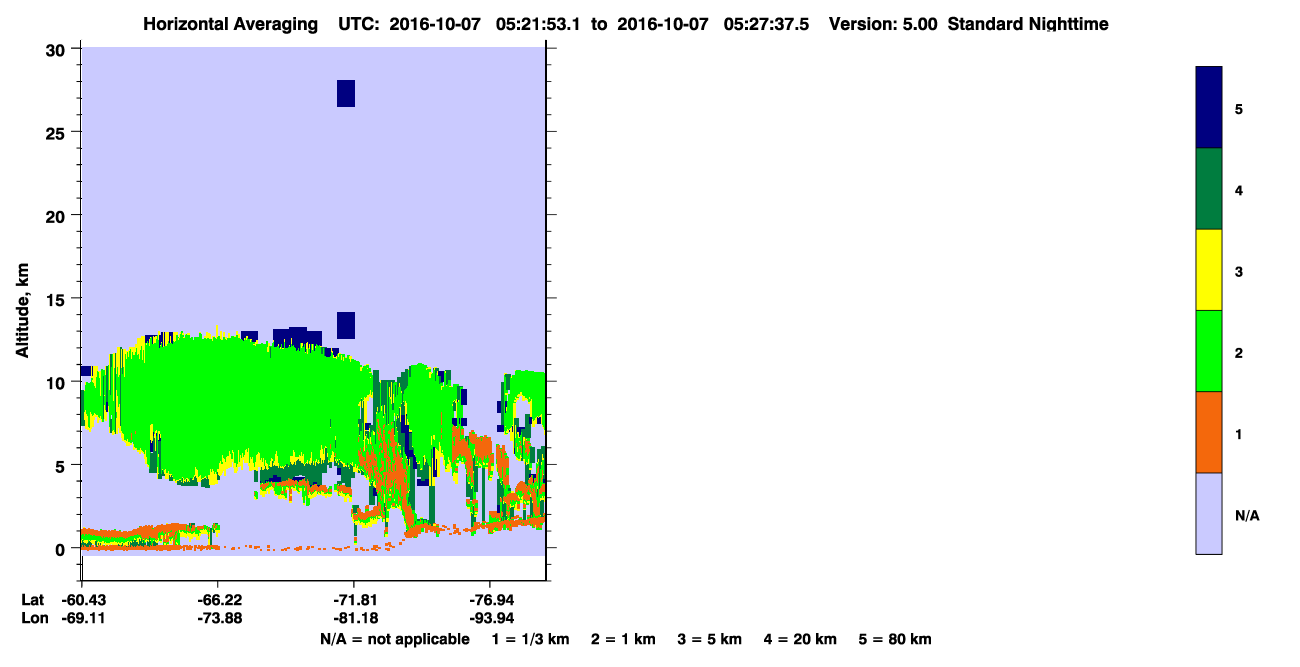This screenshot has width=1300, height=667.
Task: Click latitude value '-76.94'
Action: (x=490, y=600)
